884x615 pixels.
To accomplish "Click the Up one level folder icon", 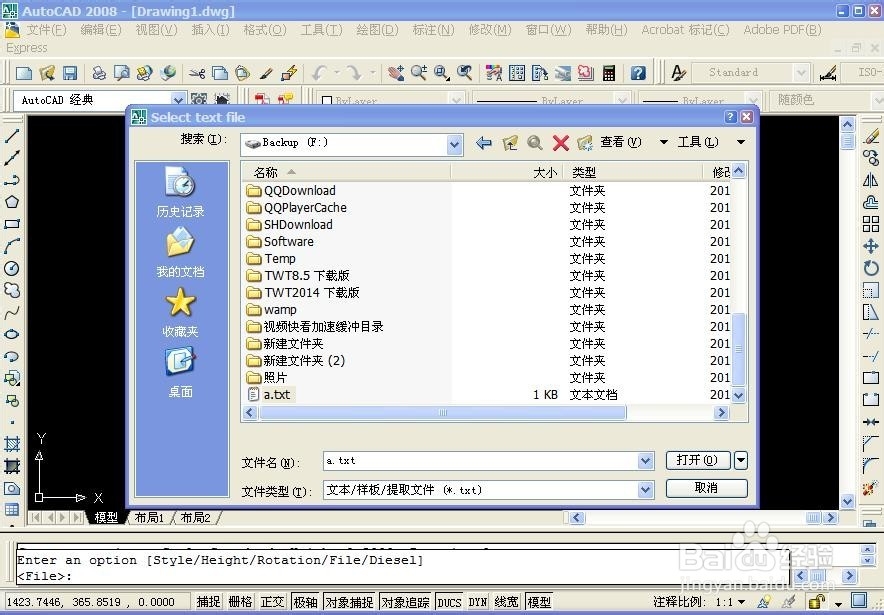I will (x=510, y=143).
